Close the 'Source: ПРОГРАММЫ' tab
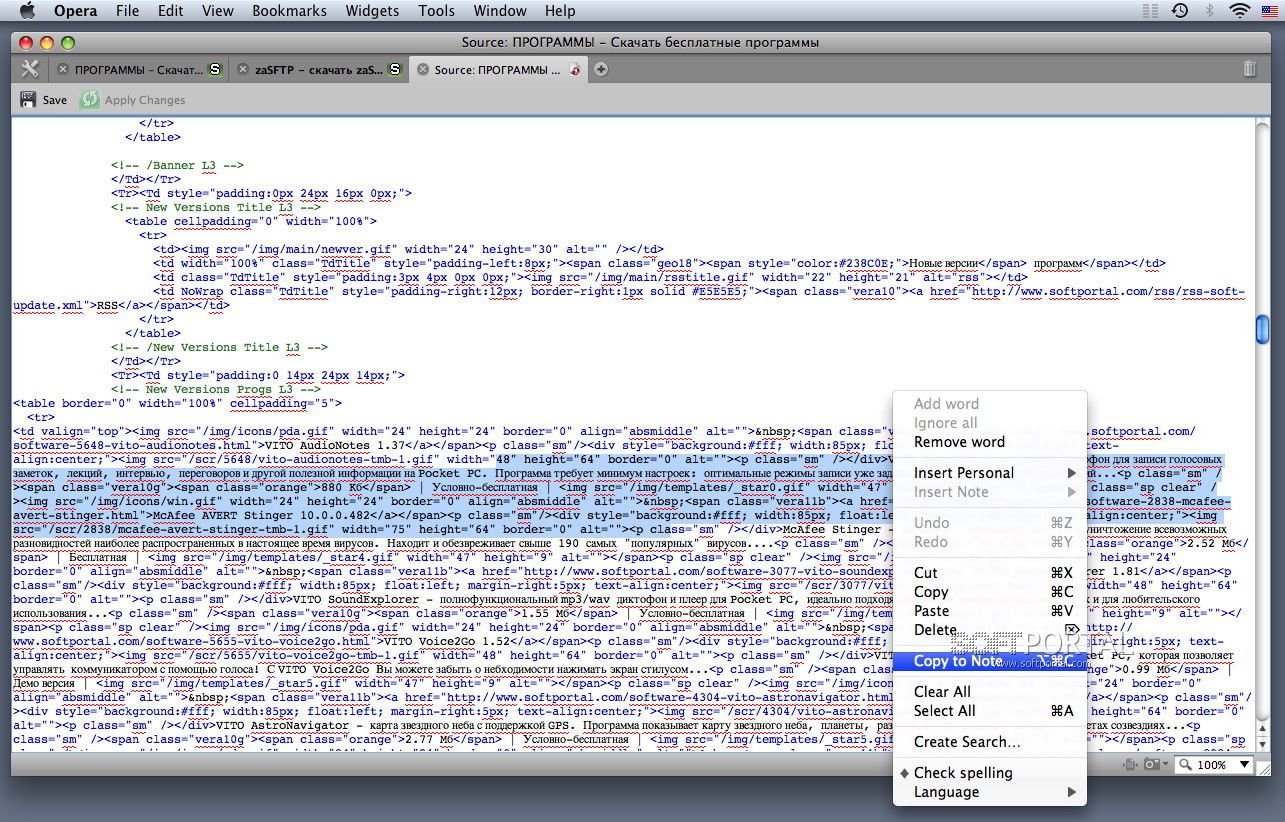Screen dimensions: 1285x822 pyautogui.click(x=423, y=70)
